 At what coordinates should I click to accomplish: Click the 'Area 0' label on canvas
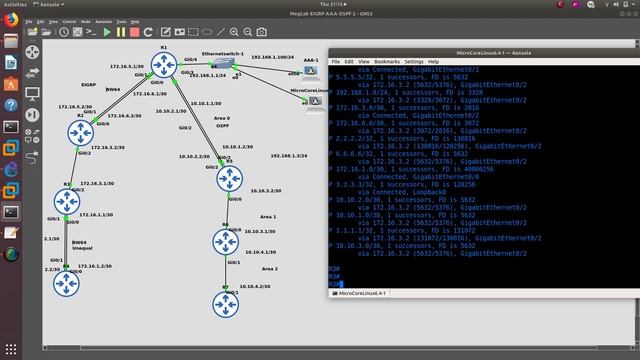(x=222, y=118)
